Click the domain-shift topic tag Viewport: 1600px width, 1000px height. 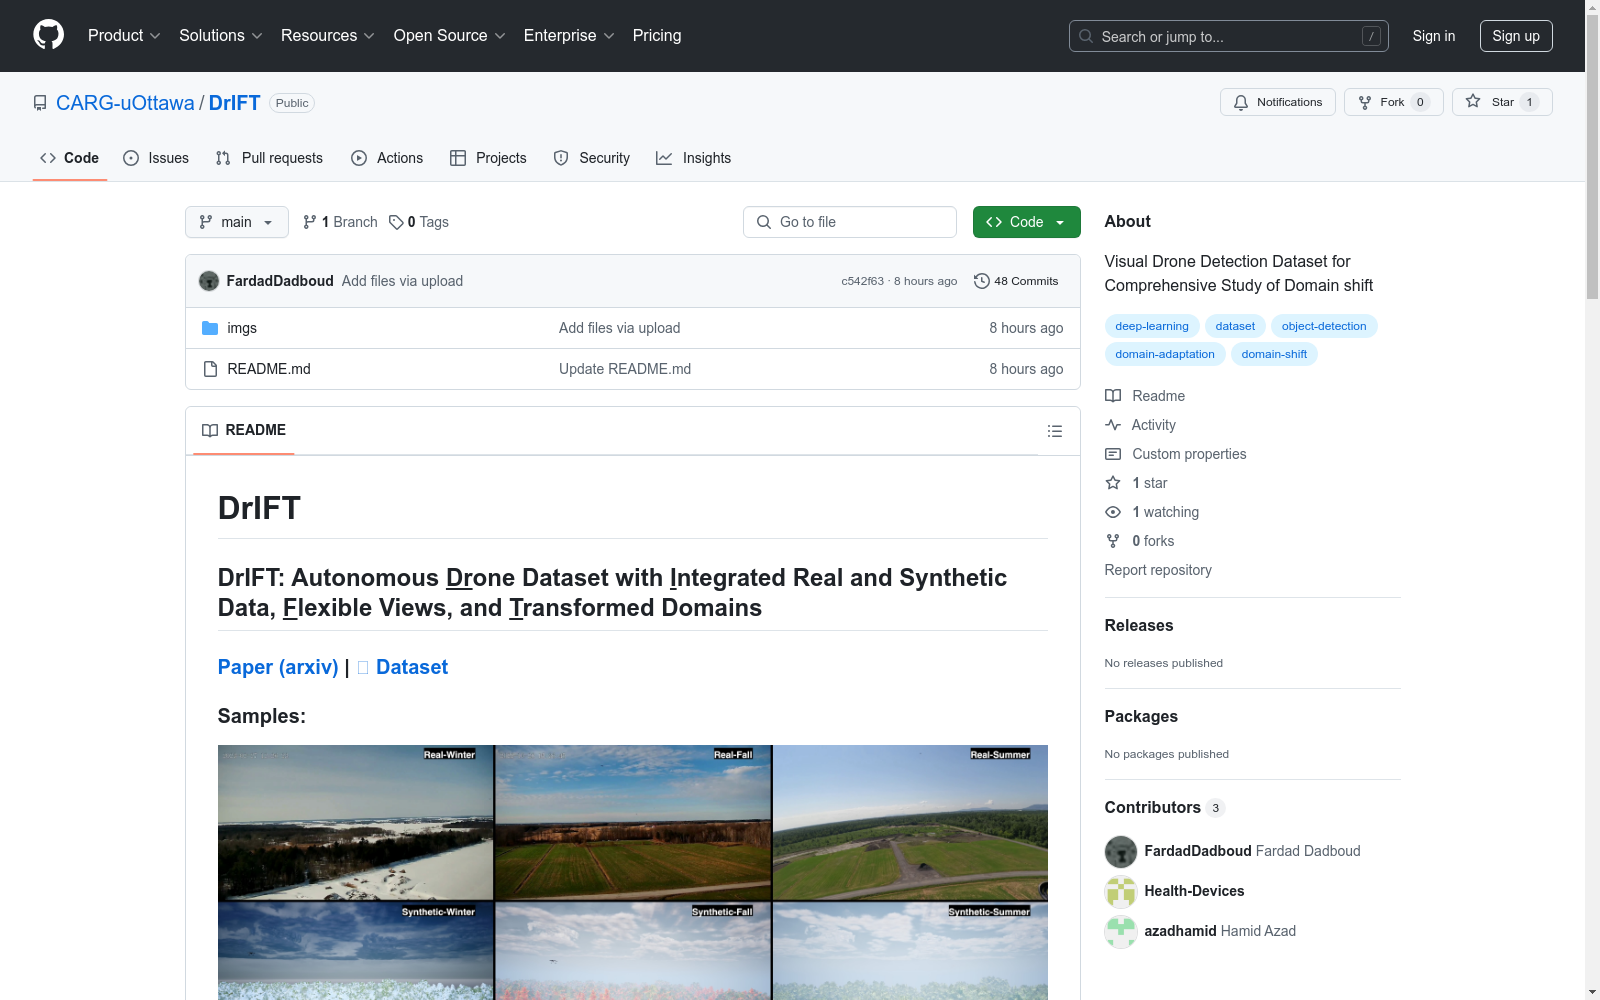pos(1274,354)
